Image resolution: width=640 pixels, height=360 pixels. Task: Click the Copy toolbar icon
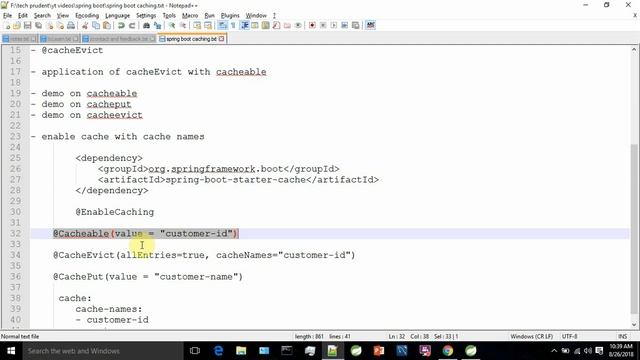coord(96,25)
